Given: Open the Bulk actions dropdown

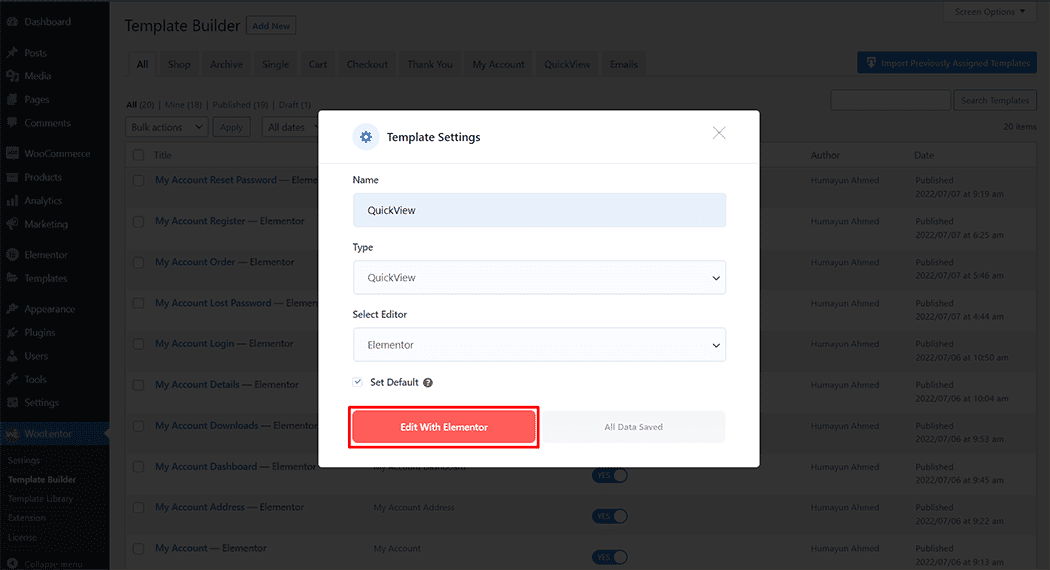Looking at the screenshot, I should (x=167, y=127).
